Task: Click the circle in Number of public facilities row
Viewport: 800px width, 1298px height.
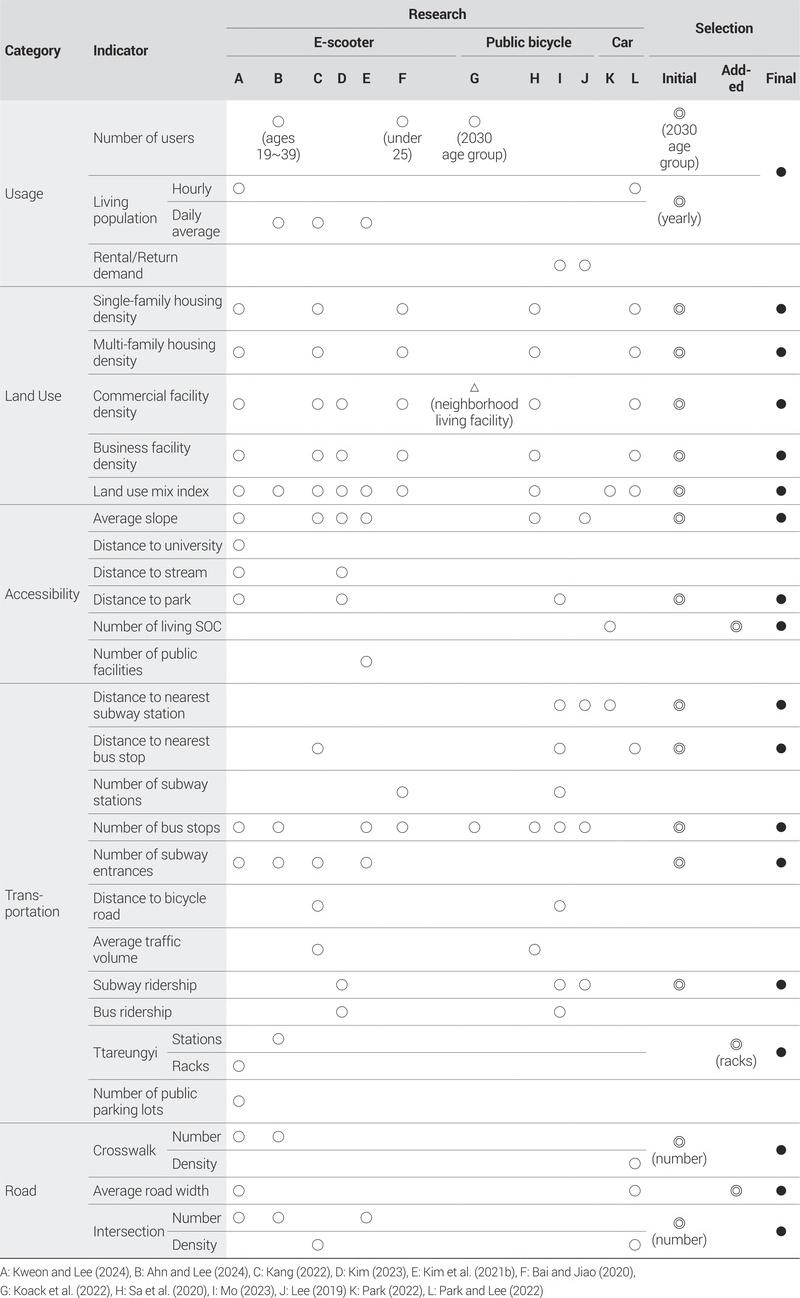Action: (366, 661)
